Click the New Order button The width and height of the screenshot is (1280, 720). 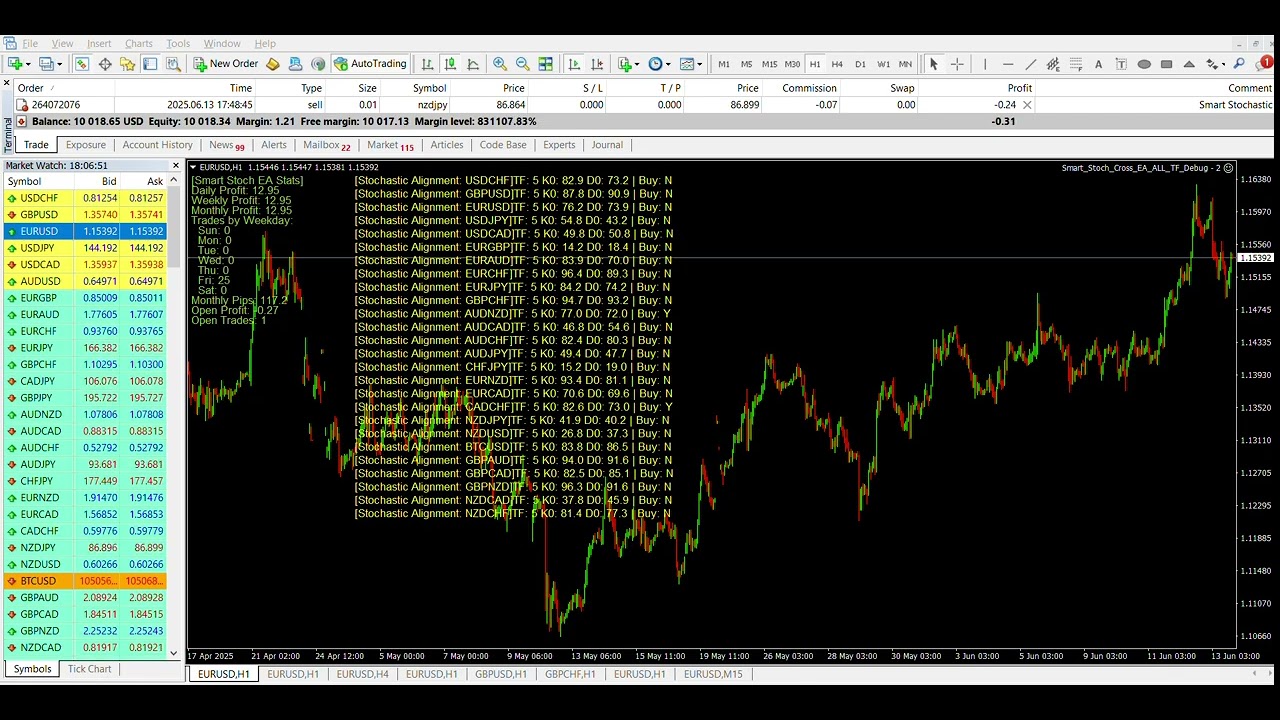pyautogui.click(x=226, y=64)
